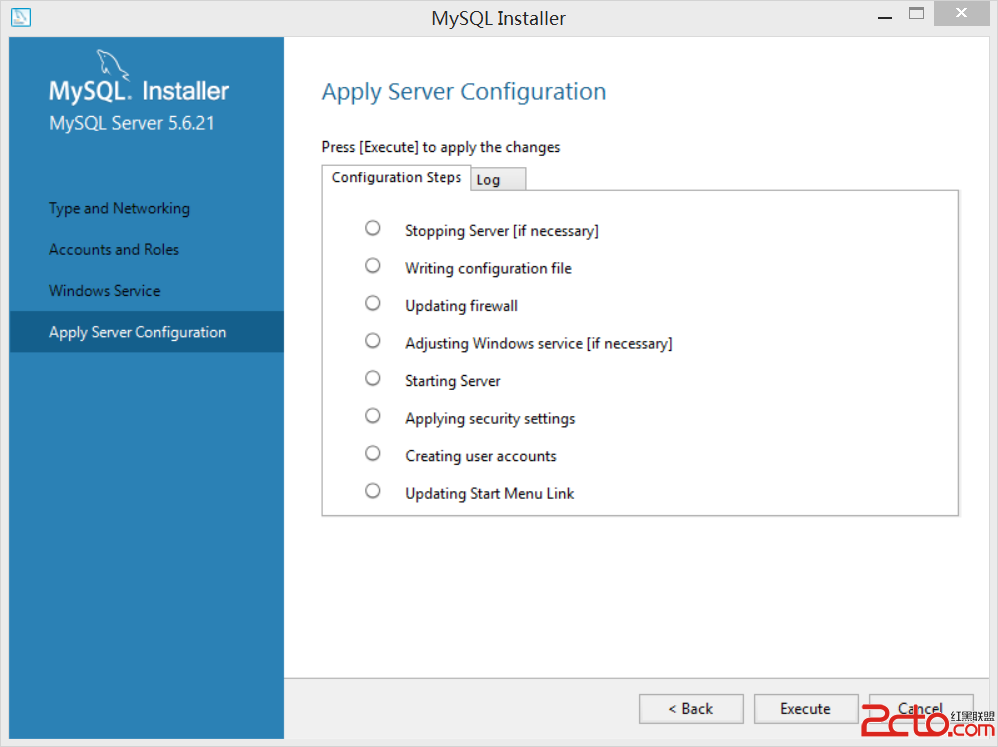The height and width of the screenshot is (747, 998).
Task: Minimize the MySQL Installer window
Action: (885, 15)
